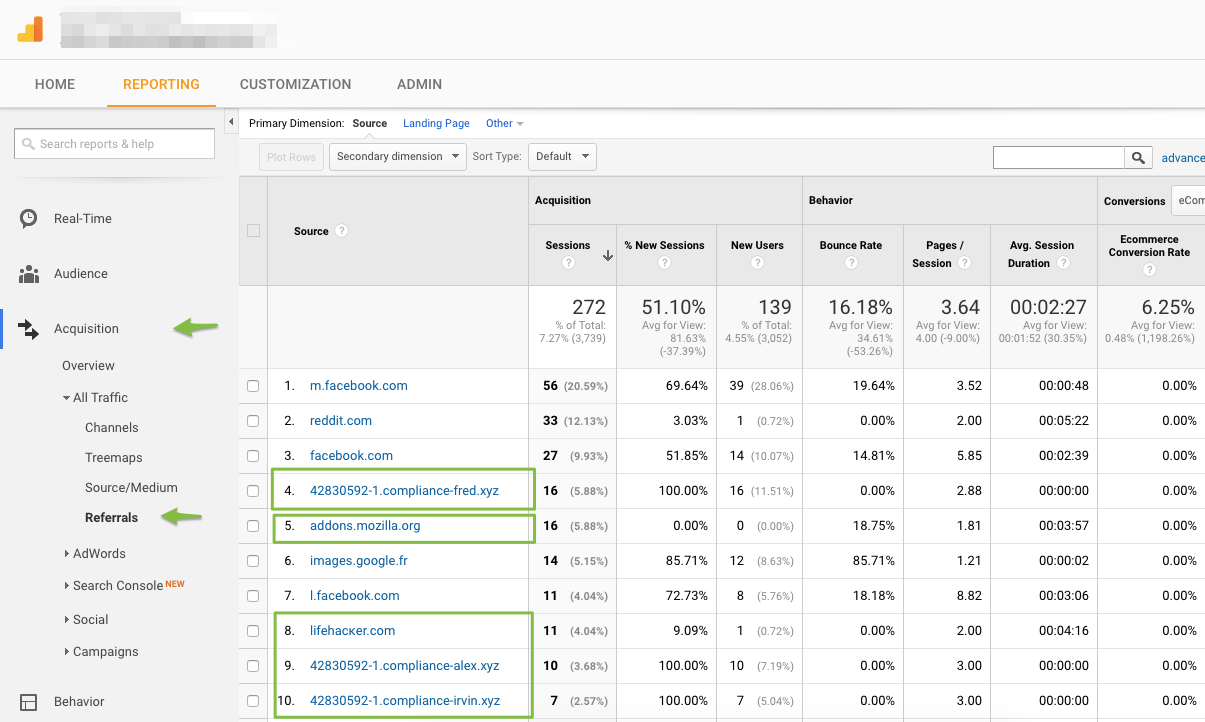The height and width of the screenshot is (722, 1205).
Task: Open help for % New Sessions
Action: tap(664, 263)
